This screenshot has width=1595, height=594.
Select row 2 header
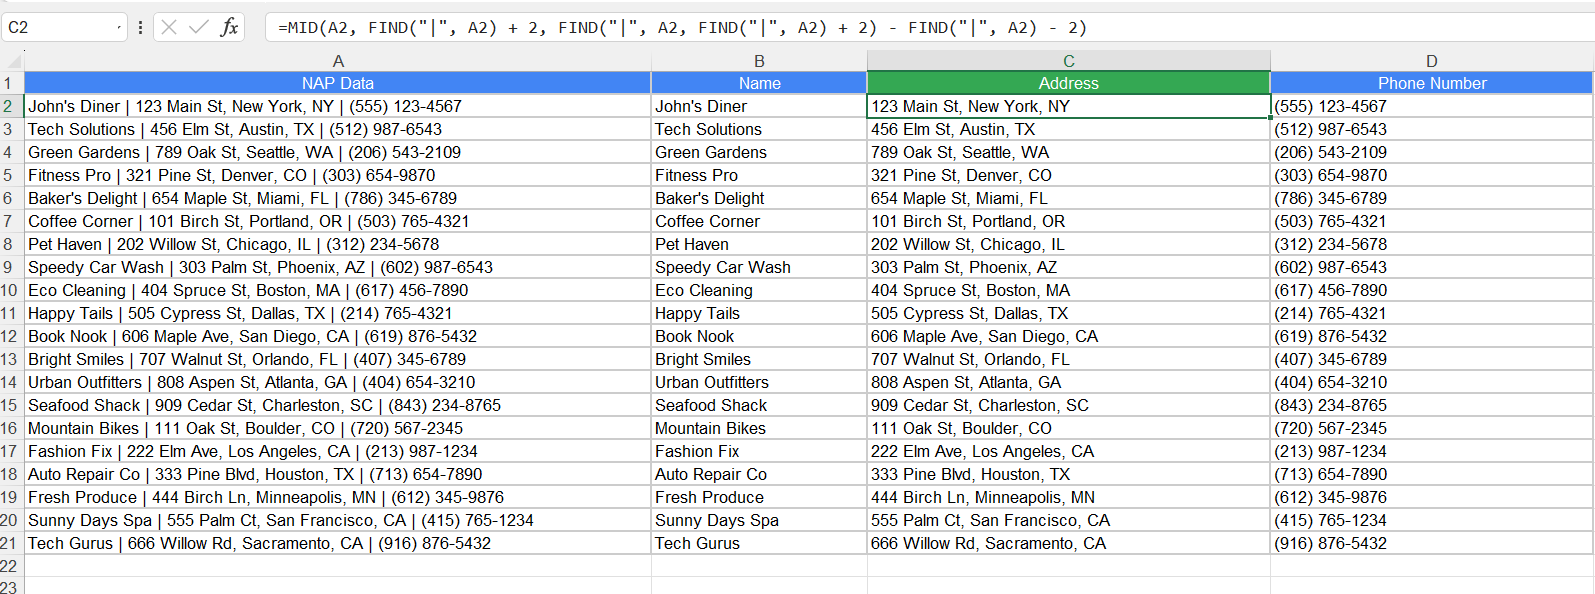tap(12, 106)
